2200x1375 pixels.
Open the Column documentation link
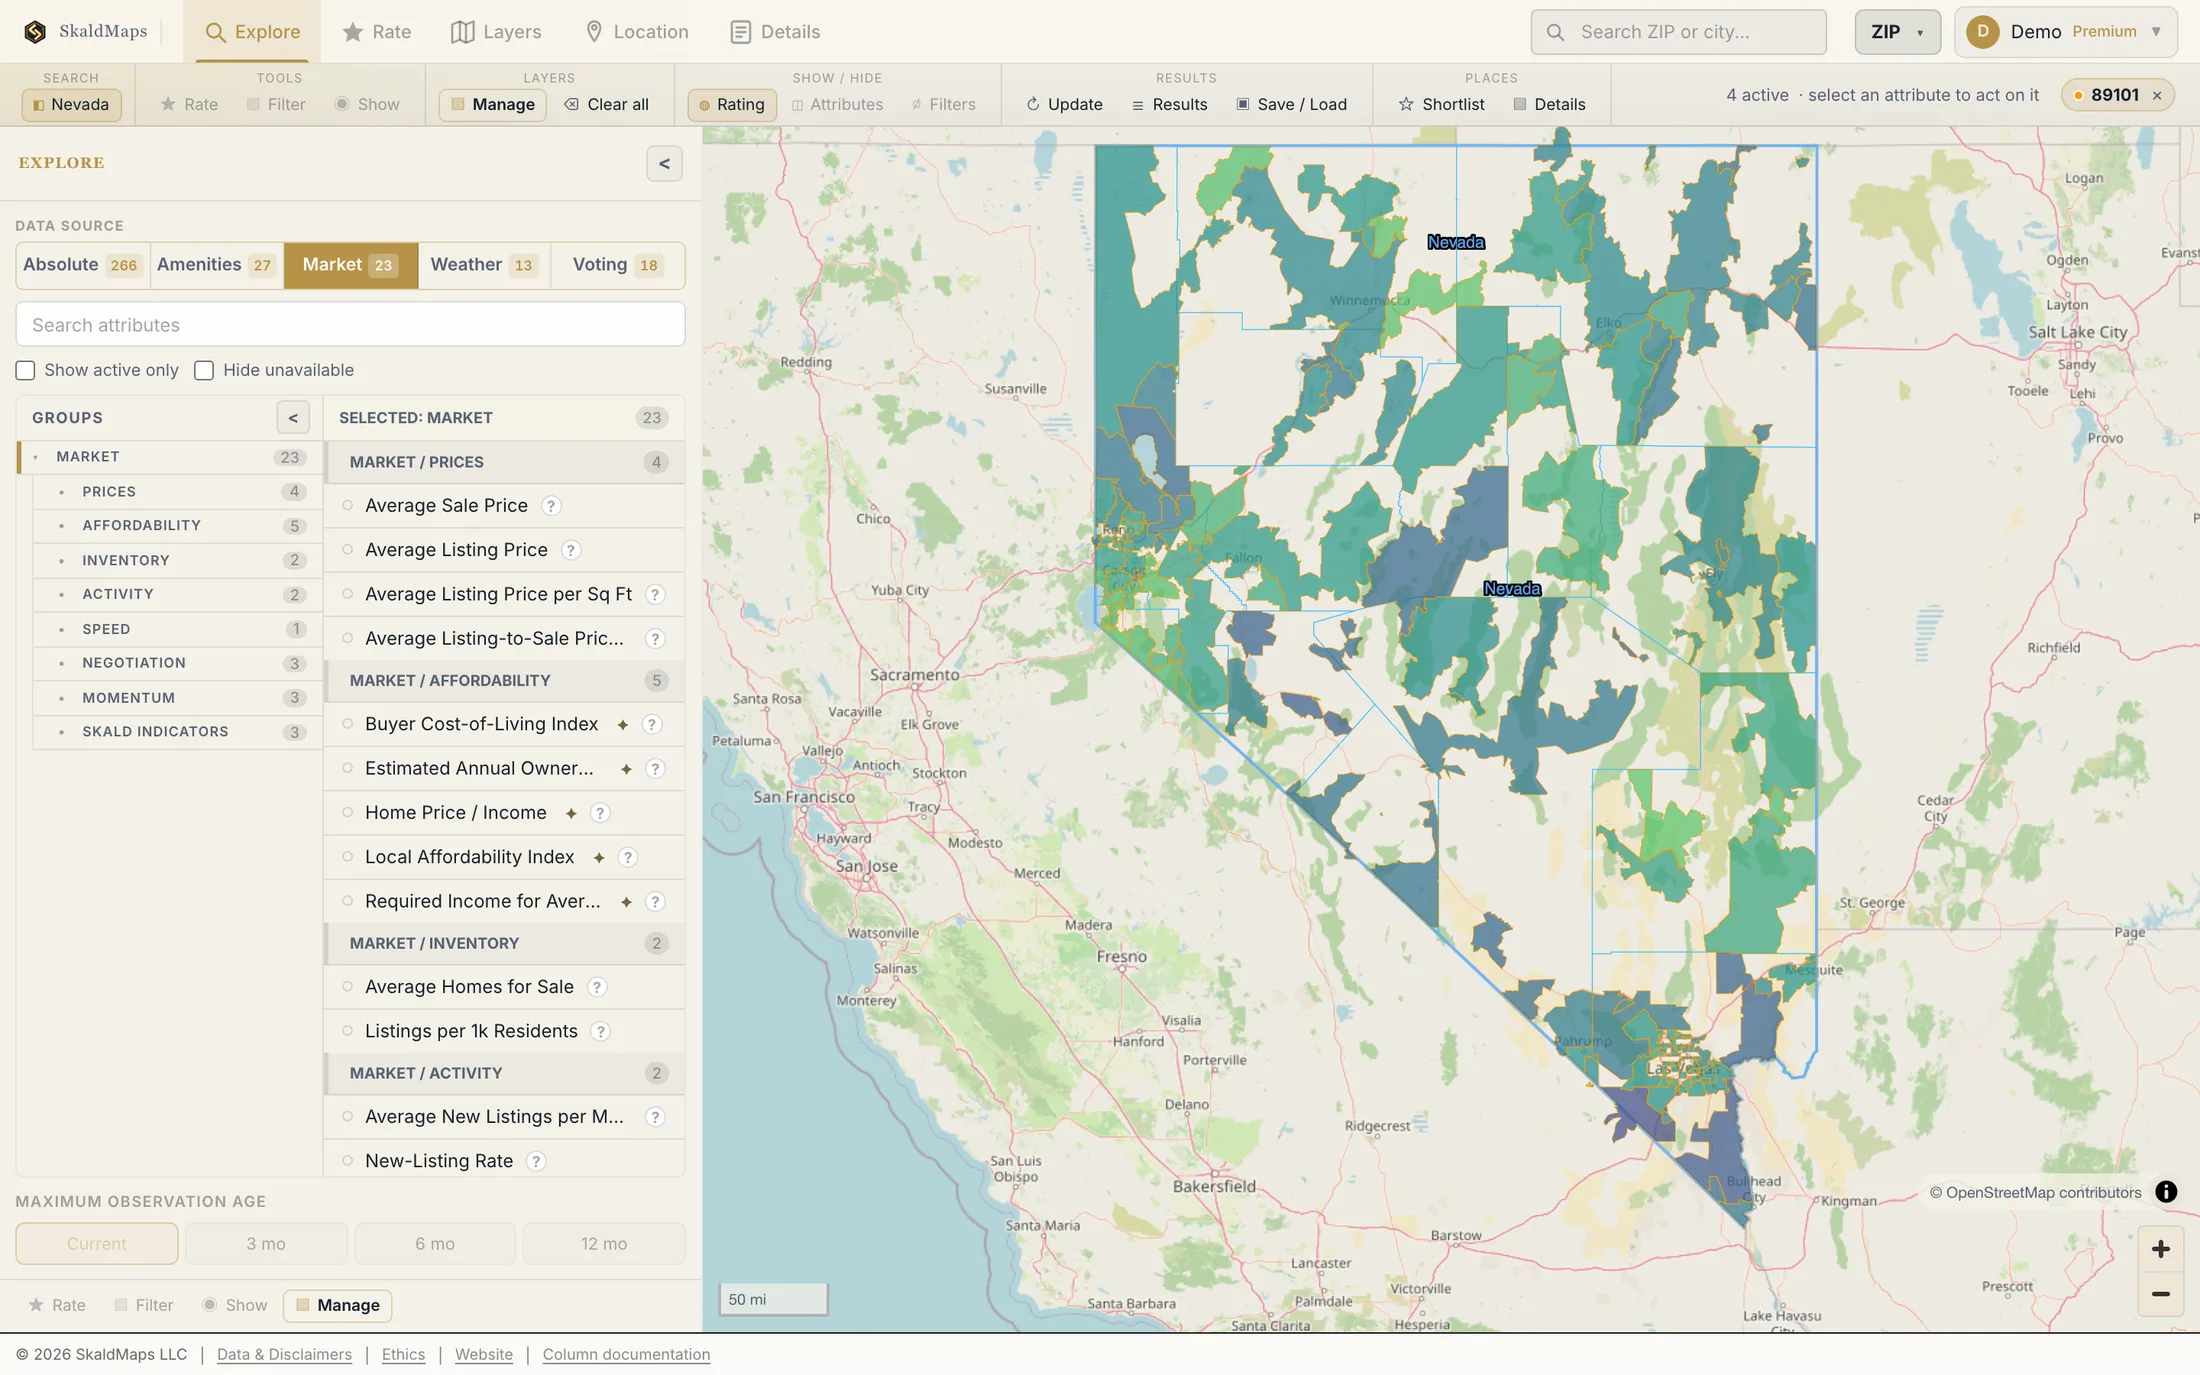coord(626,1355)
